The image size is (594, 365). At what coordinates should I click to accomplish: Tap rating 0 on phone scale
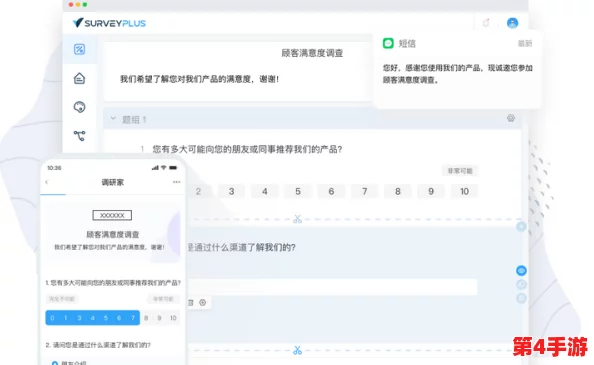tap(52, 318)
